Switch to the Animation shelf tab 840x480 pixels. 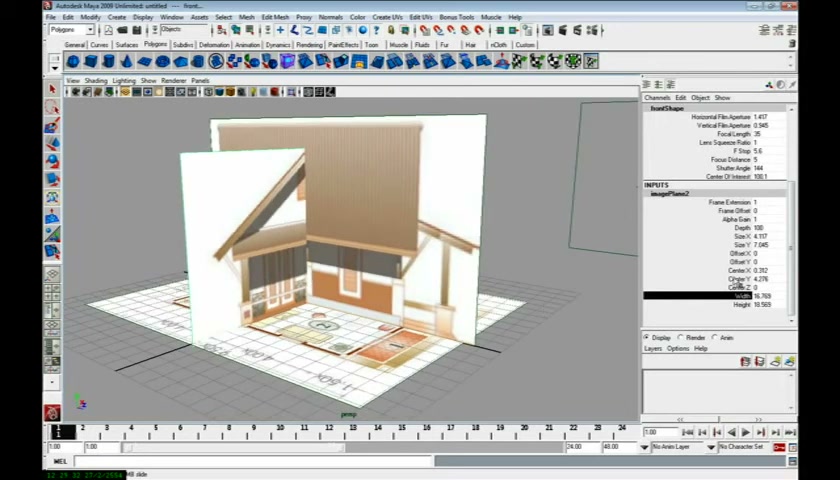[248, 45]
